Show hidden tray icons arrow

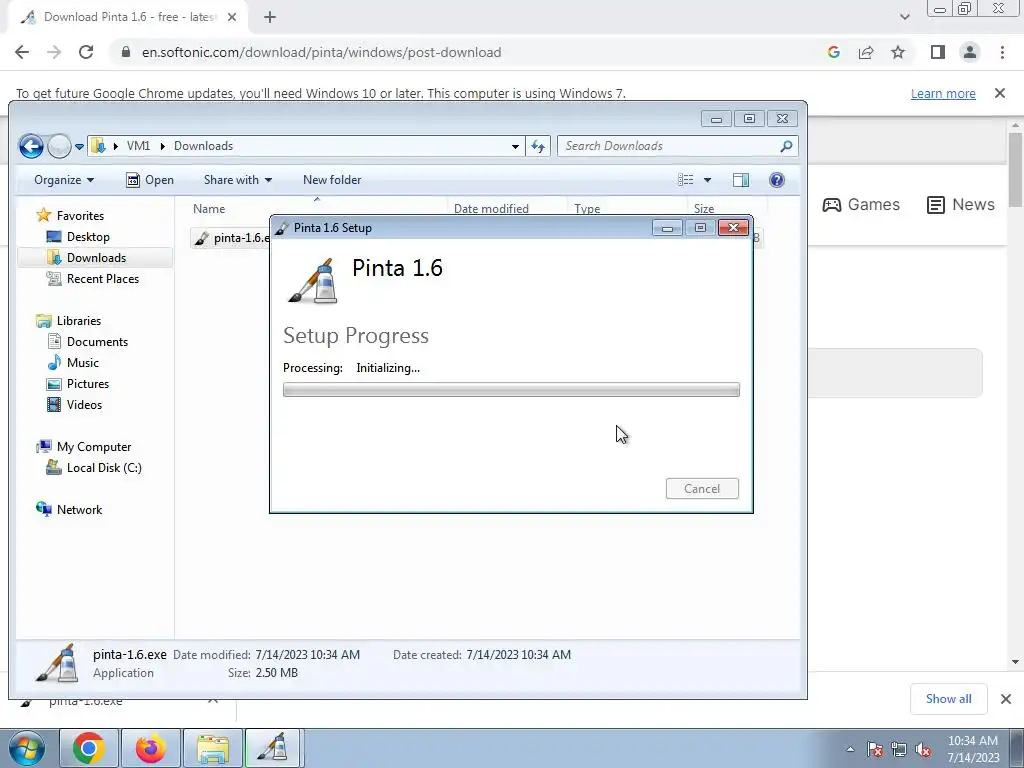pyautogui.click(x=850, y=749)
